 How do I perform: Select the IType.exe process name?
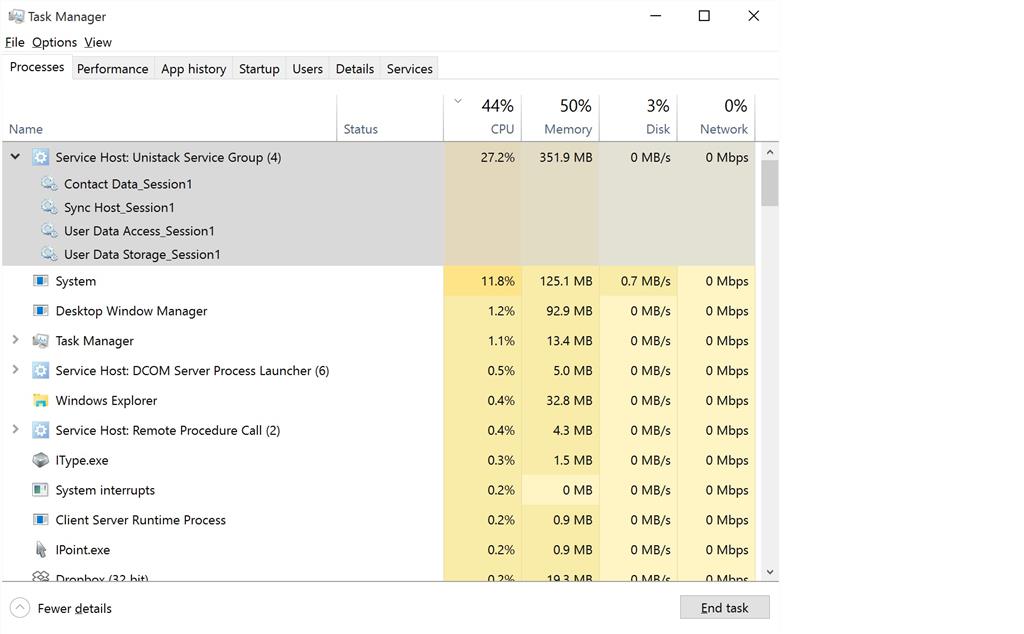point(82,460)
